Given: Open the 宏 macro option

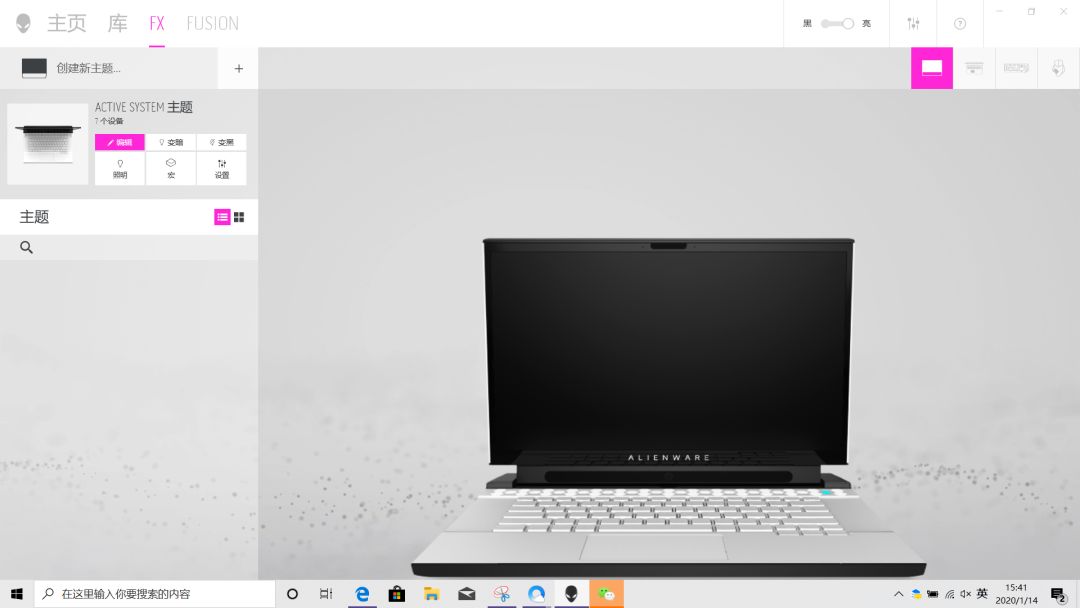Looking at the screenshot, I should [171, 169].
